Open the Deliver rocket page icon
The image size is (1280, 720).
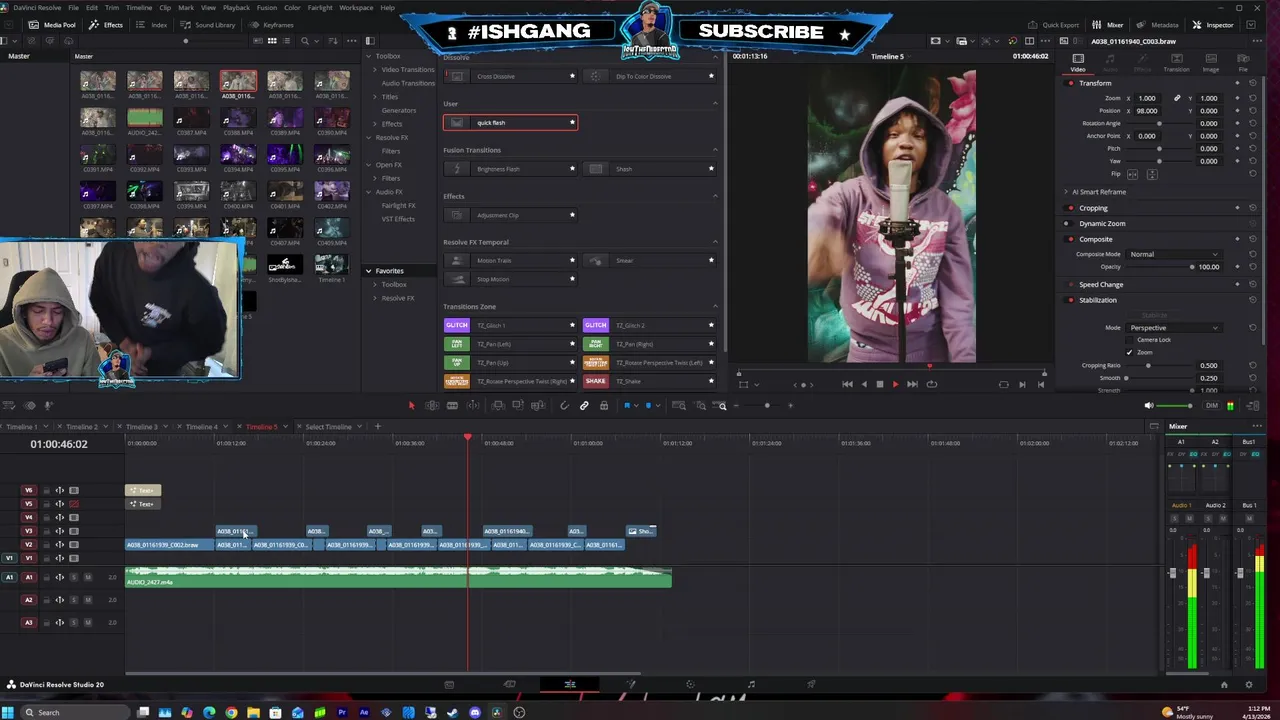(x=811, y=684)
